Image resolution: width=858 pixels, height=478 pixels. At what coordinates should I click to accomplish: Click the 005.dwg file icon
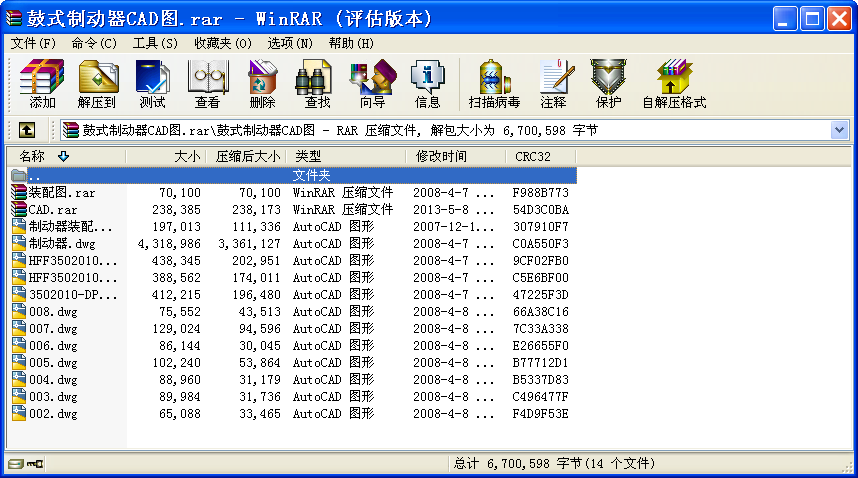(19, 363)
